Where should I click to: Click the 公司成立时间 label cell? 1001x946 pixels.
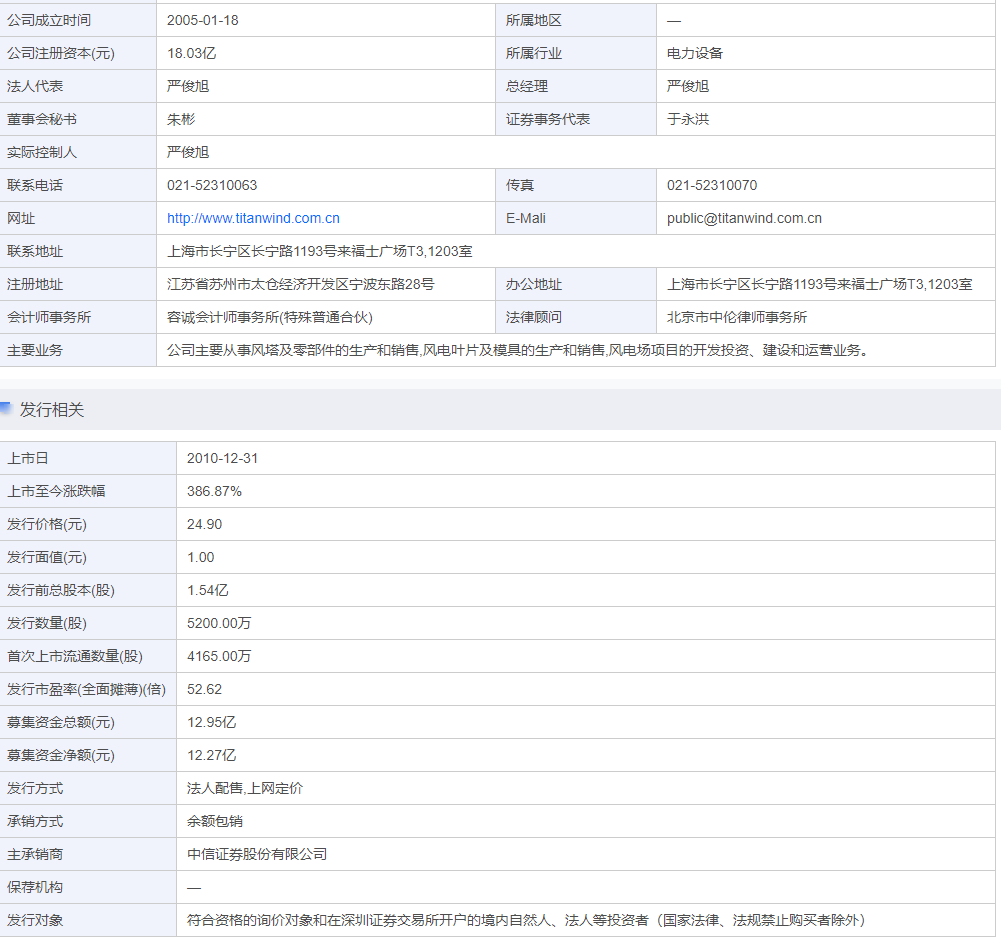pos(78,20)
